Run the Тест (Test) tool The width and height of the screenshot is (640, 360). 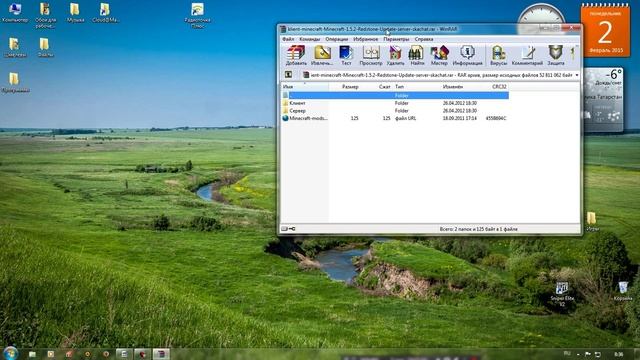(x=346, y=56)
